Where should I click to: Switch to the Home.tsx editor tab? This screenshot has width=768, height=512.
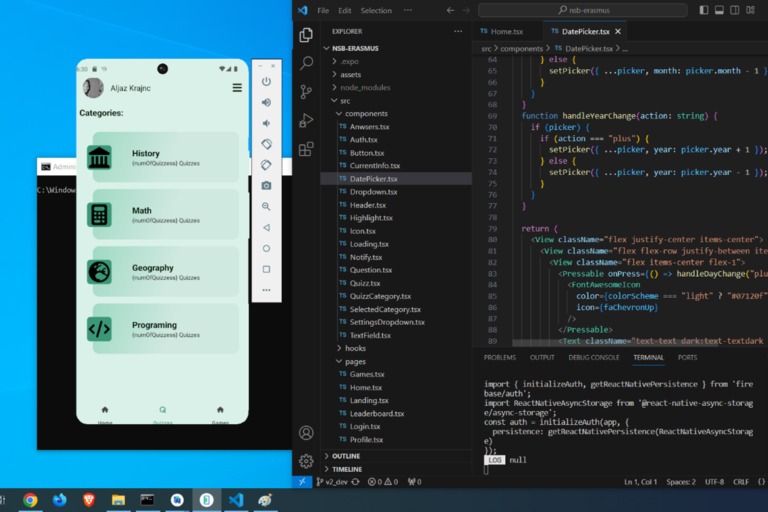507,31
